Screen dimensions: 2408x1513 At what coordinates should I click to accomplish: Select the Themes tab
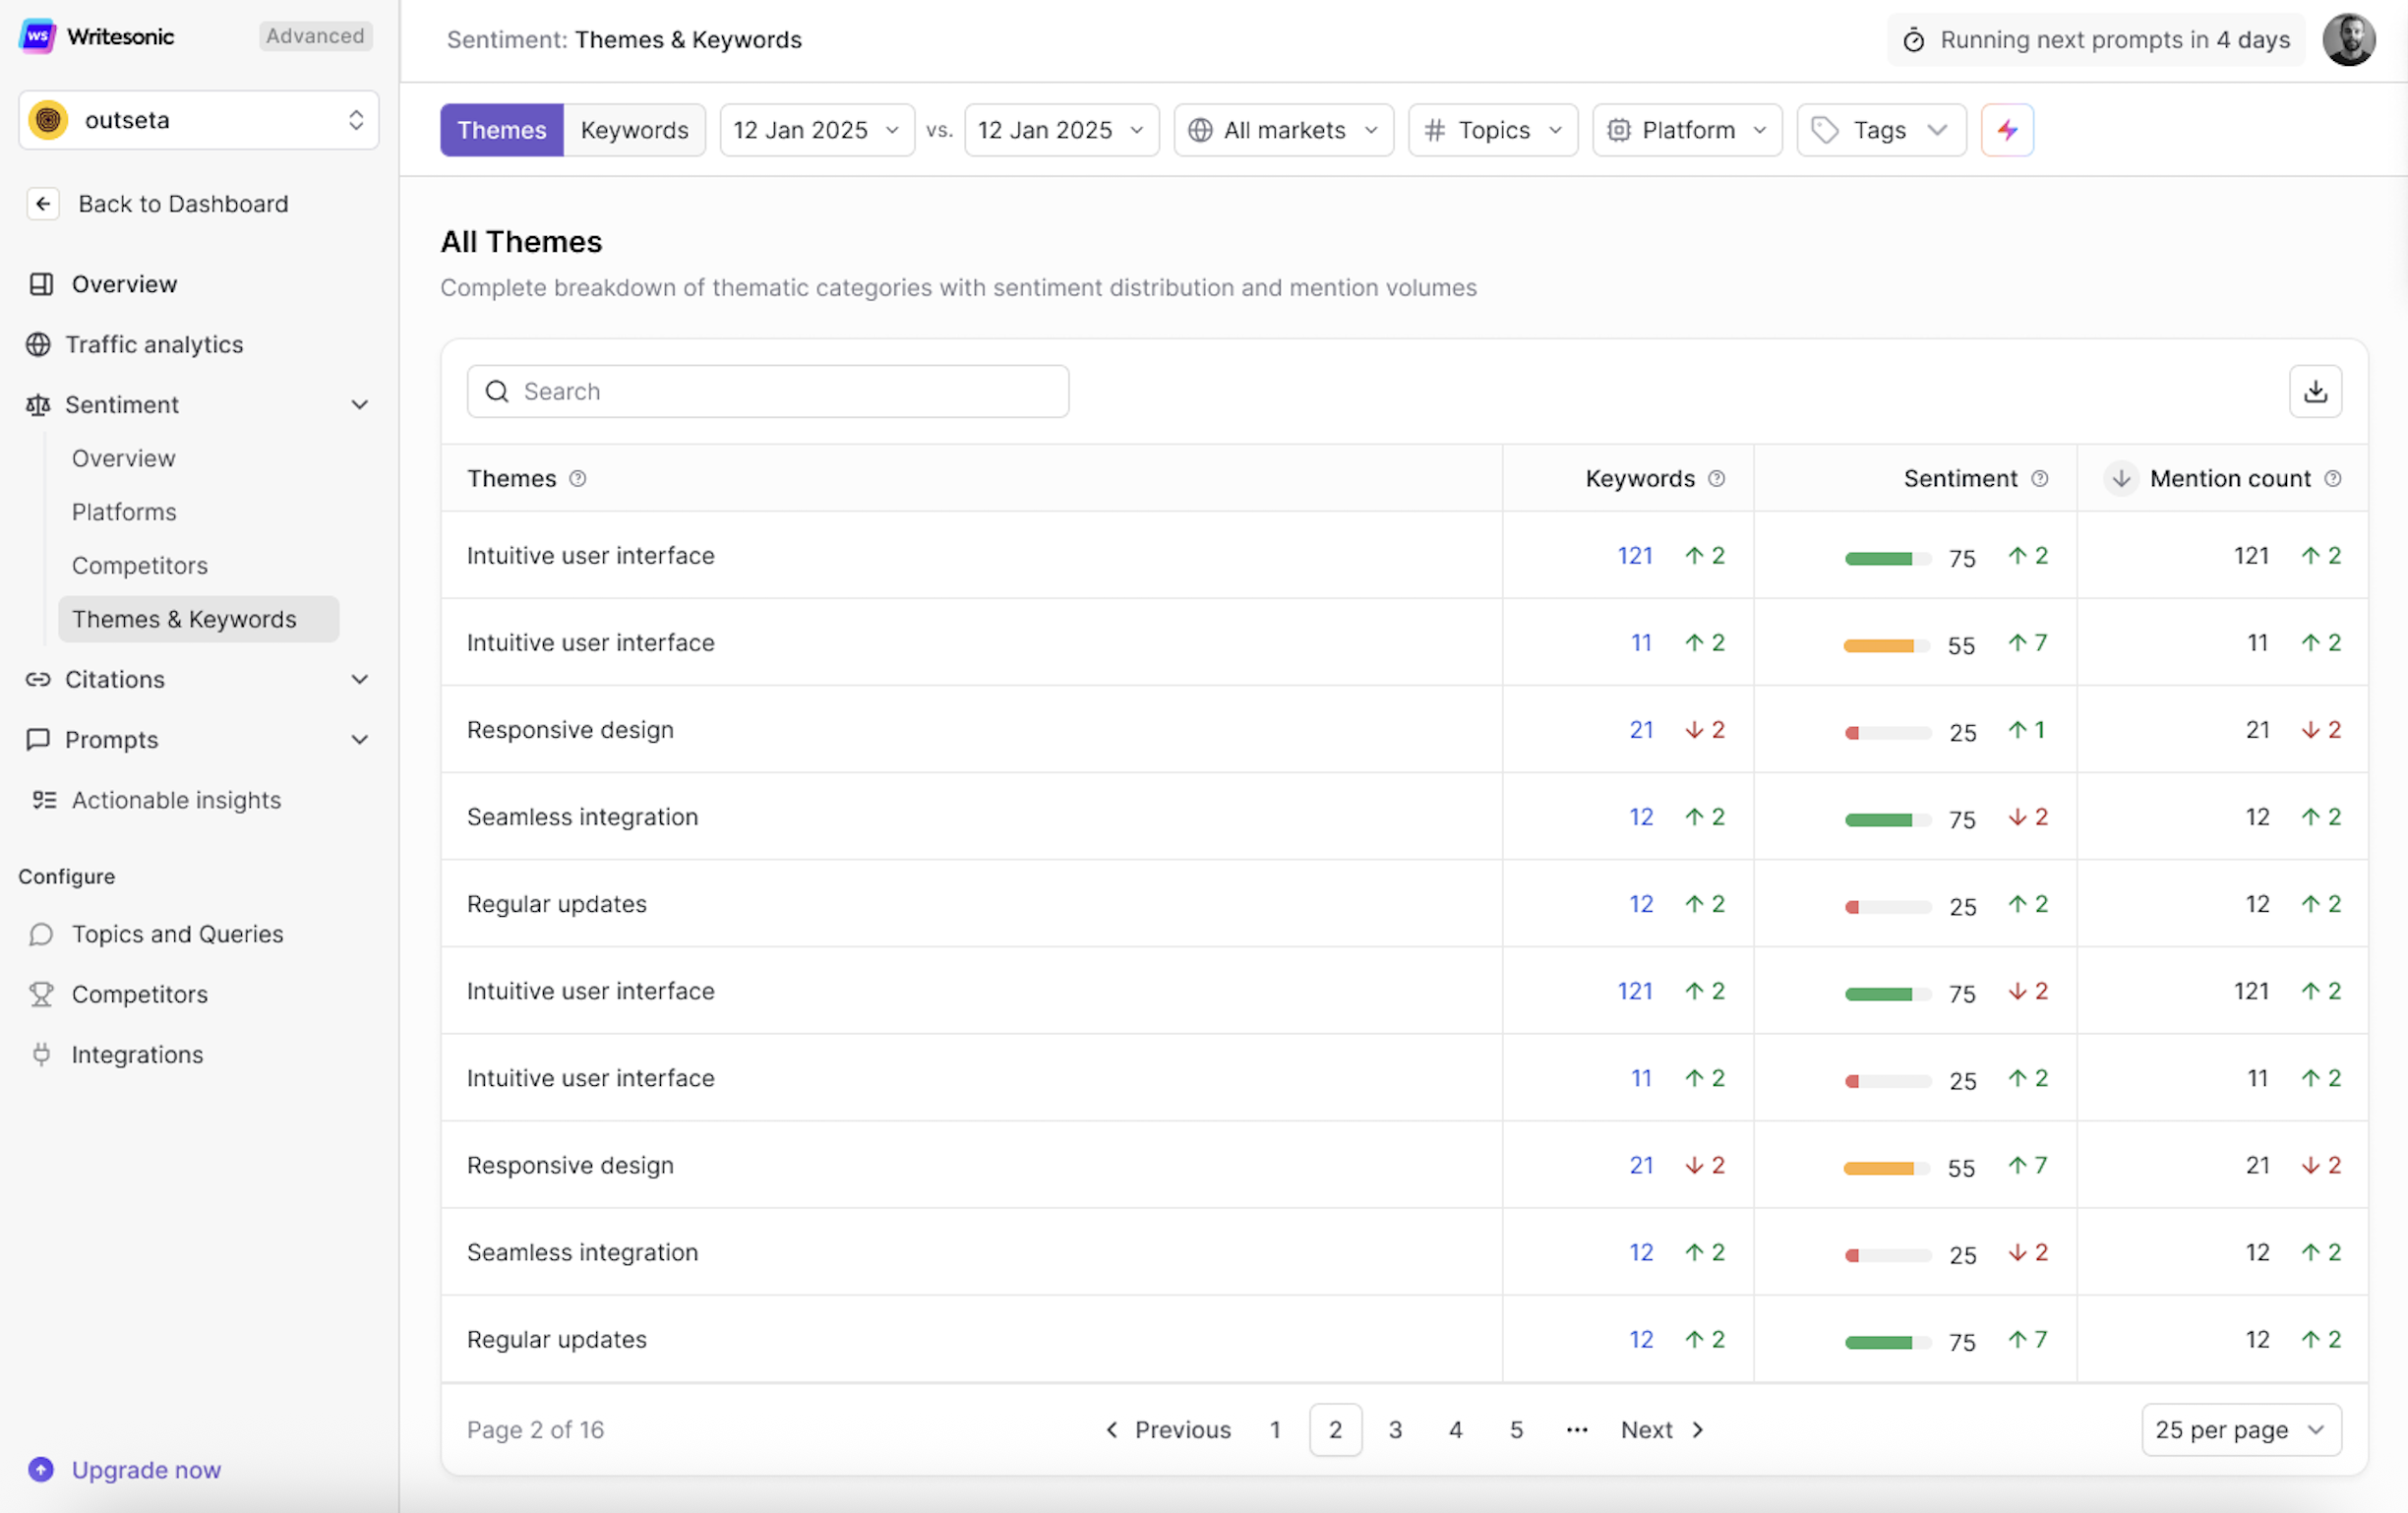(501, 130)
